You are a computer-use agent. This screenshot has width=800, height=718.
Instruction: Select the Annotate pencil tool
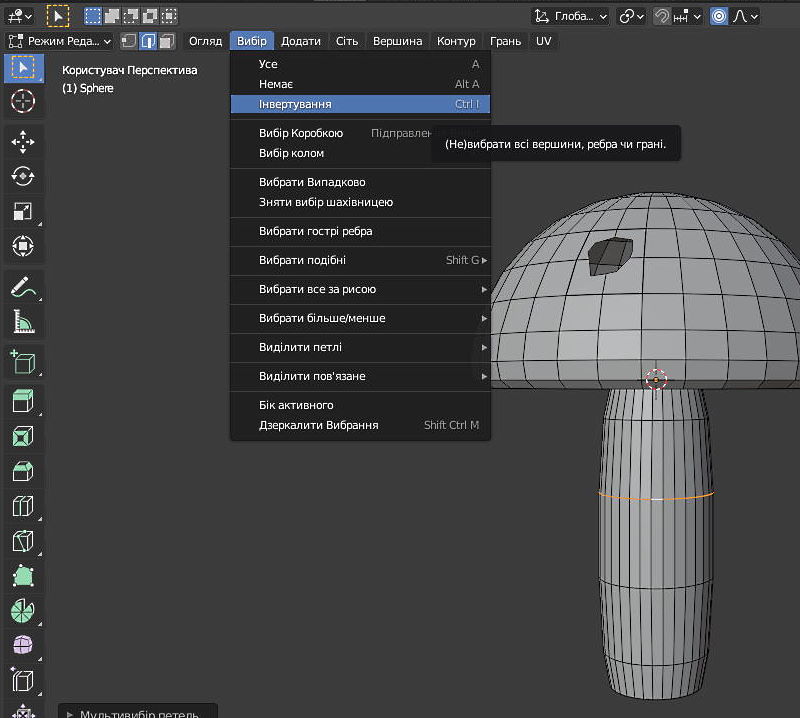pyautogui.click(x=23, y=287)
